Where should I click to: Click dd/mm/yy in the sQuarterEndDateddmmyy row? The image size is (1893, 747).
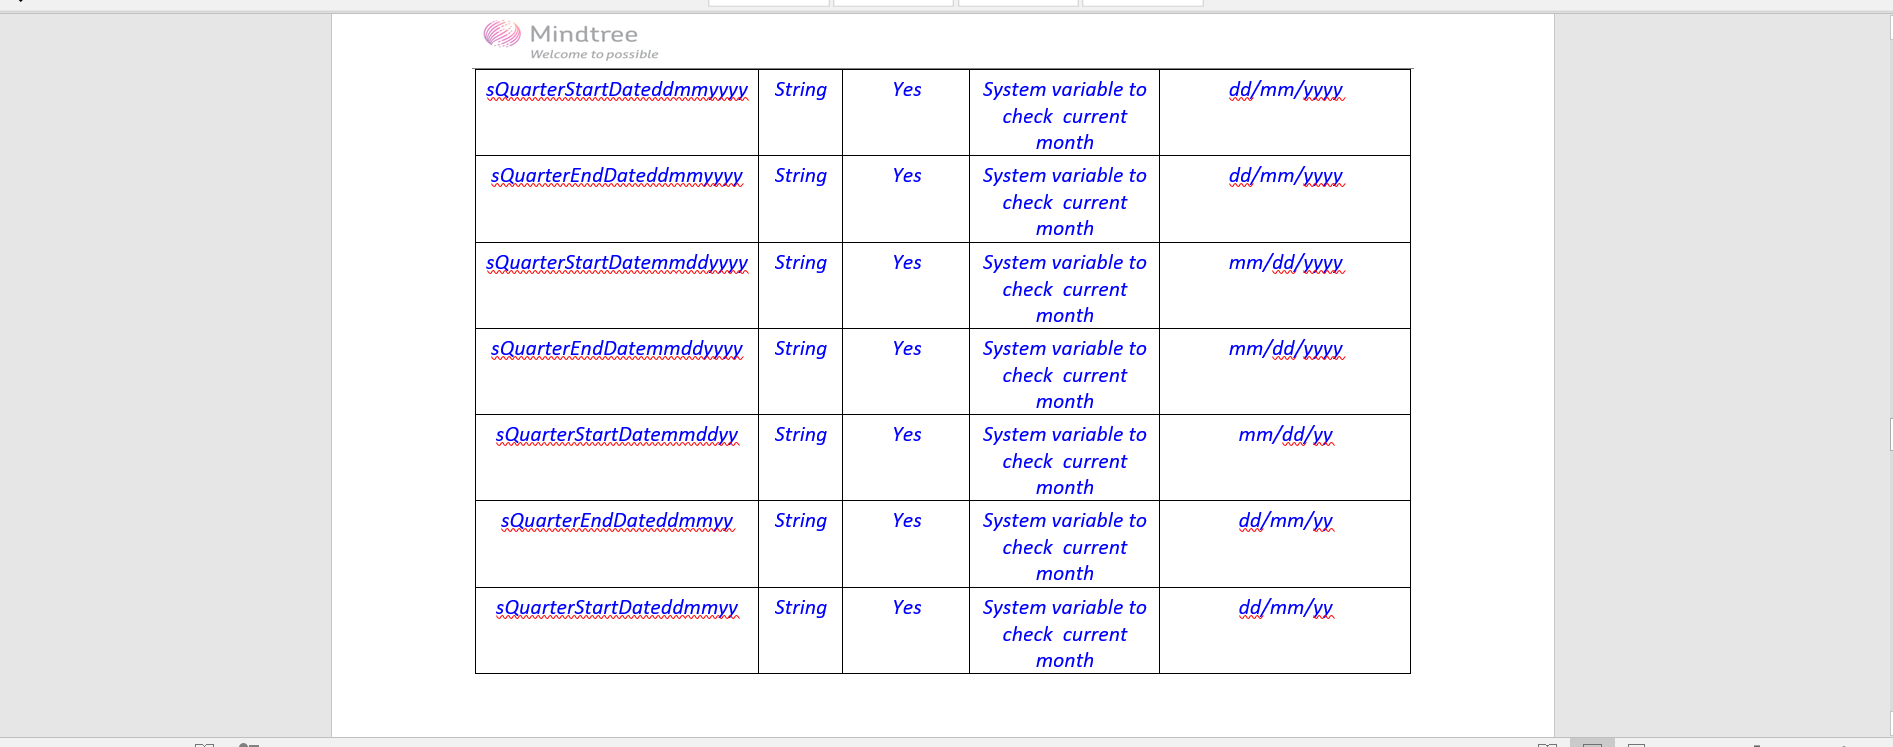[1285, 521]
